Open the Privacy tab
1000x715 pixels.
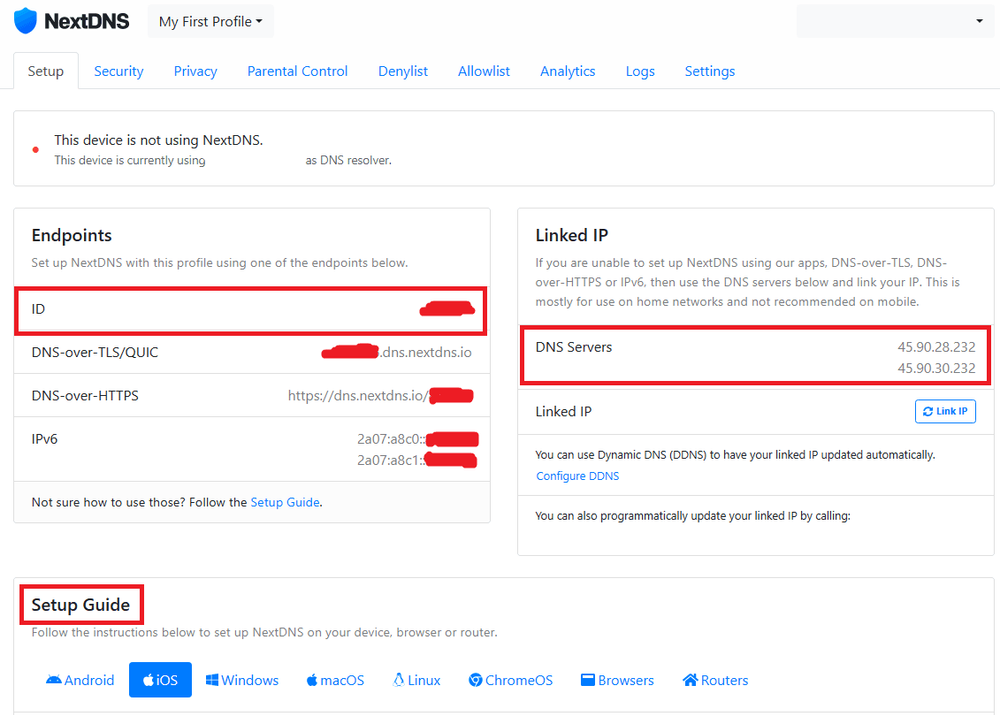pos(195,71)
